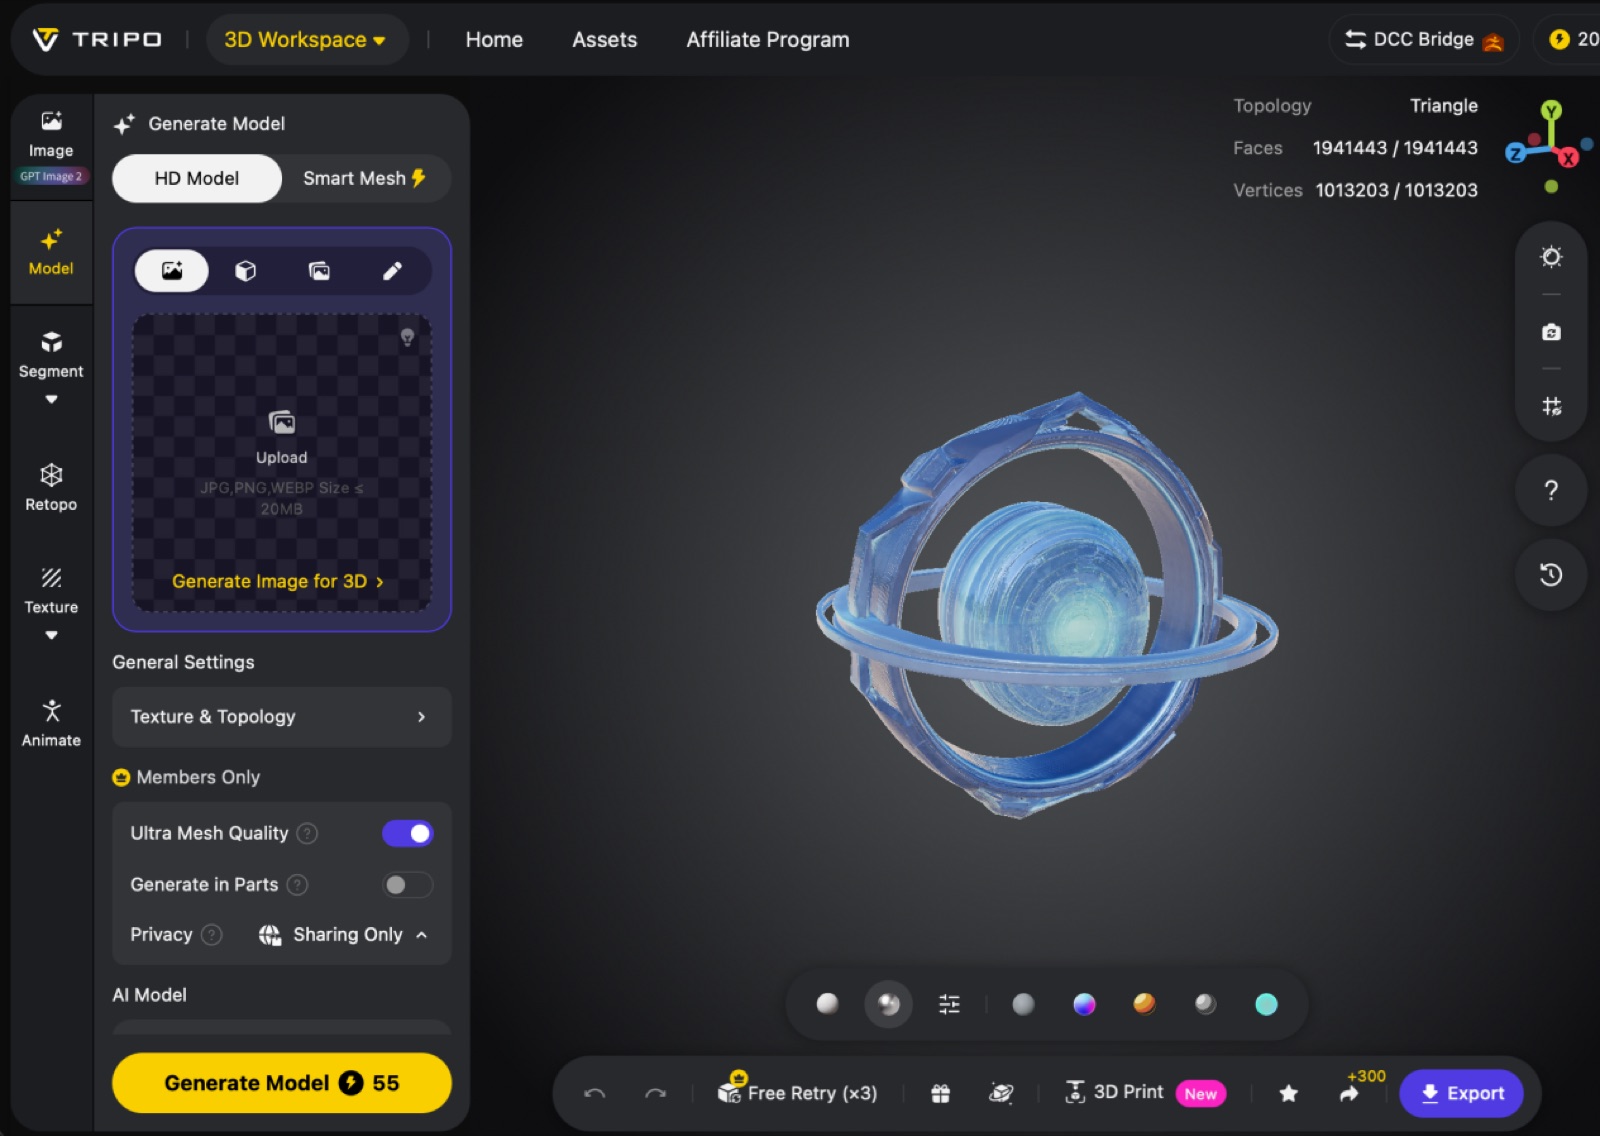The width and height of the screenshot is (1600, 1136).
Task: Select the cube input mode icon
Action: pos(245,271)
